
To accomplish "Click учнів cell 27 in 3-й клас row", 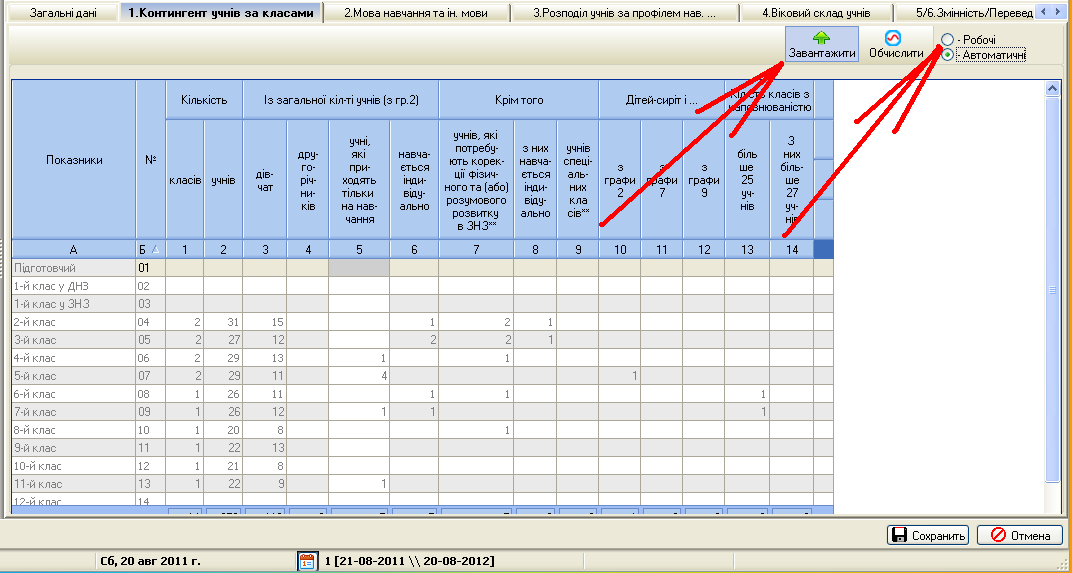I will click(224, 340).
